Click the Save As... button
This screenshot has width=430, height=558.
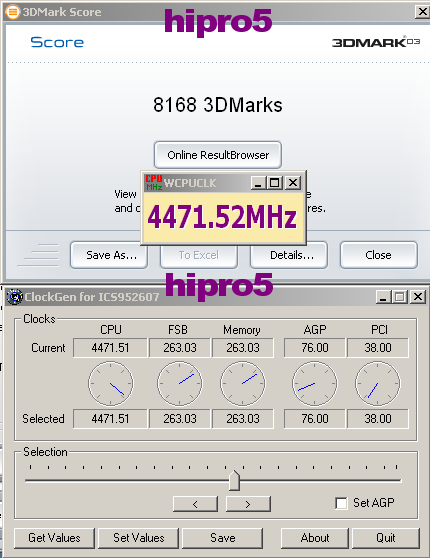pyautogui.click(x=109, y=255)
